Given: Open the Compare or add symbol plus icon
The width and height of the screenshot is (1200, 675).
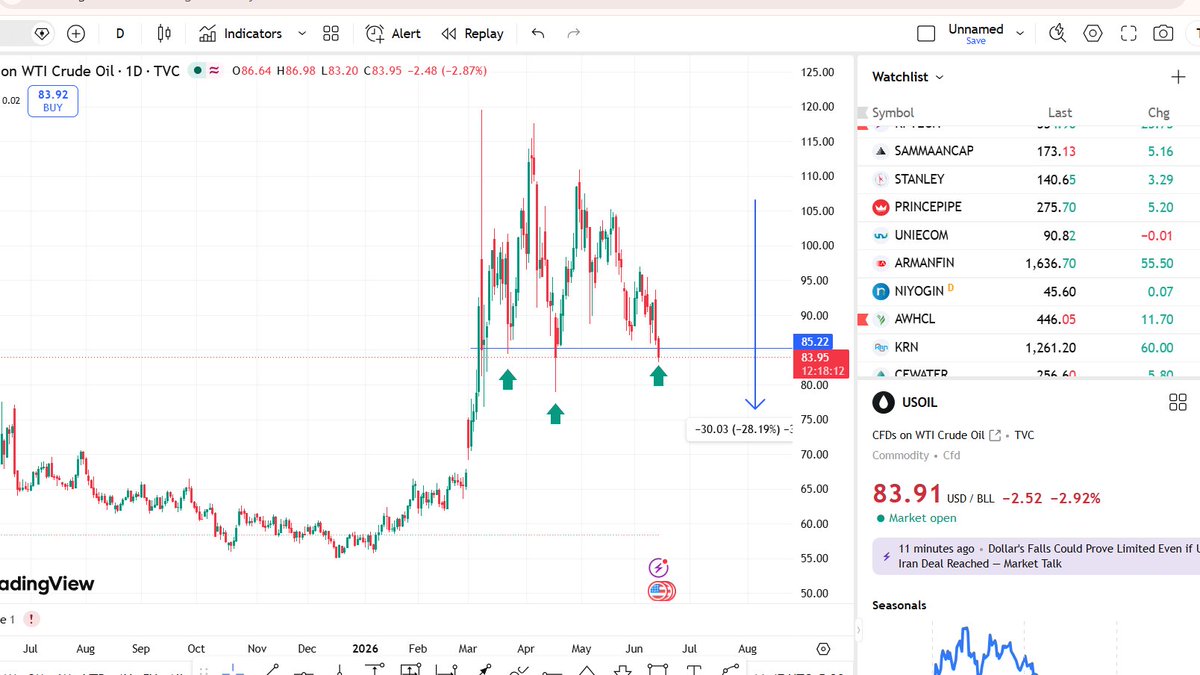Looking at the screenshot, I should pyautogui.click(x=76, y=33).
